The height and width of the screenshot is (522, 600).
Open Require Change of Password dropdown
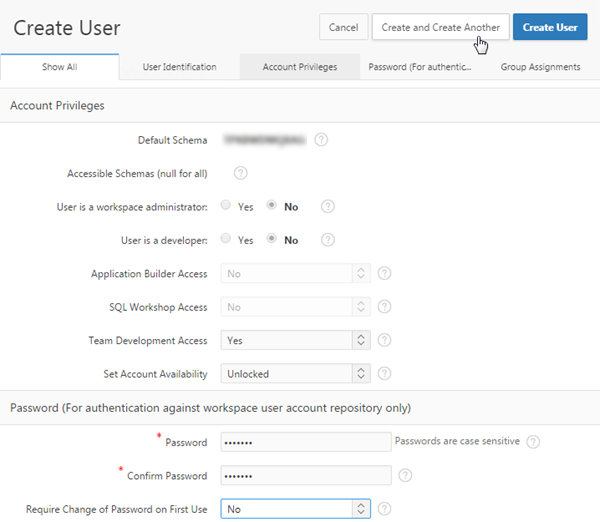tap(296, 509)
